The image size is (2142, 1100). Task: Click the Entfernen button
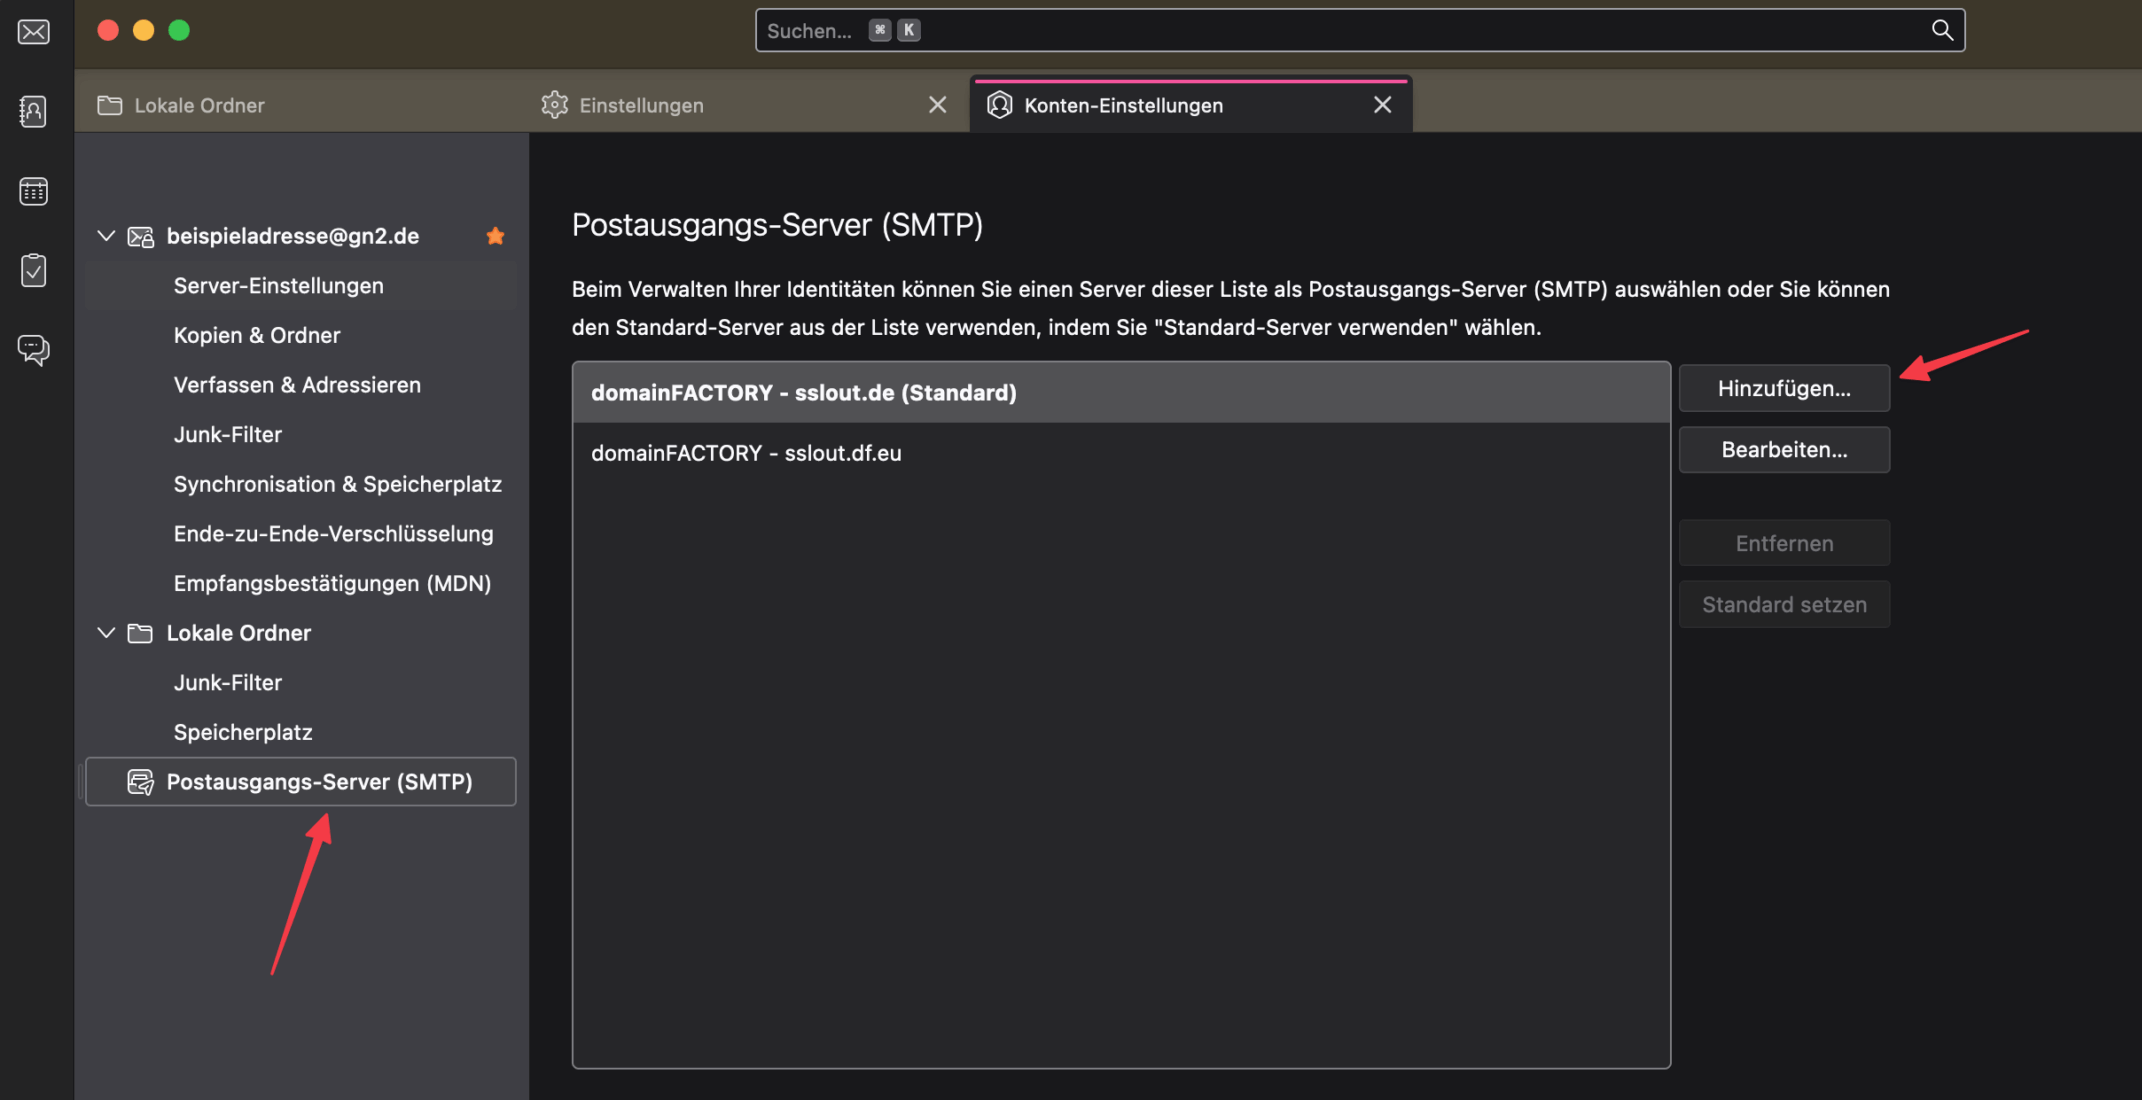coord(1784,543)
